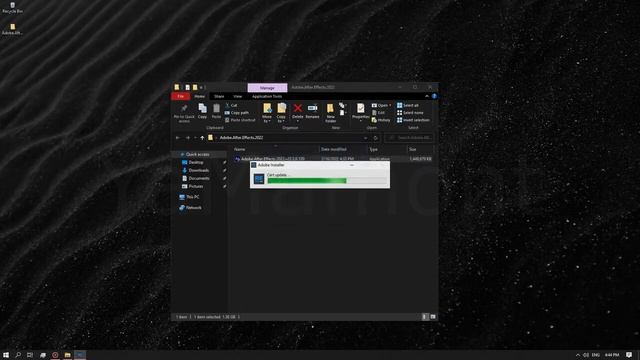
Task: Open the Windows Start menu
Action: pyautogui.click(x=6, y=355)
